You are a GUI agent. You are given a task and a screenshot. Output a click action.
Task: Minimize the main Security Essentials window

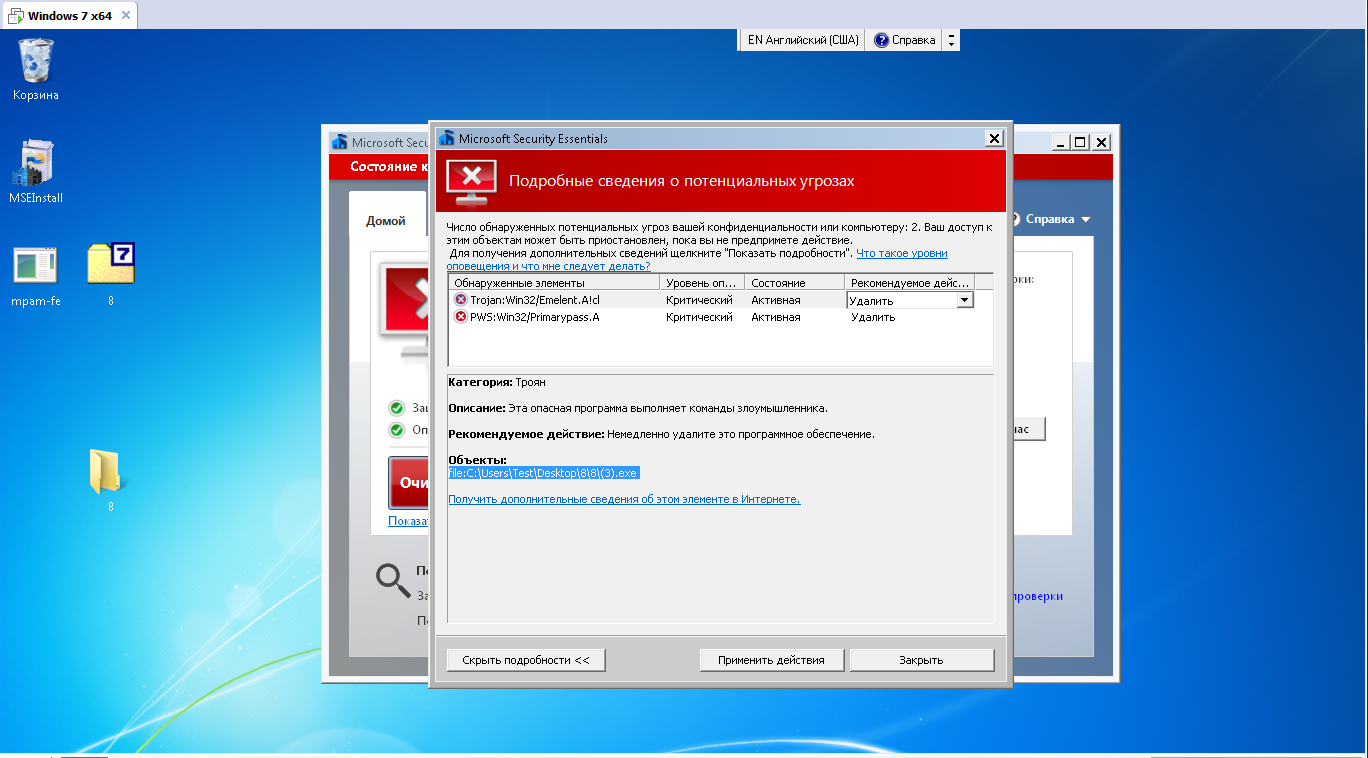(1061, 143)
